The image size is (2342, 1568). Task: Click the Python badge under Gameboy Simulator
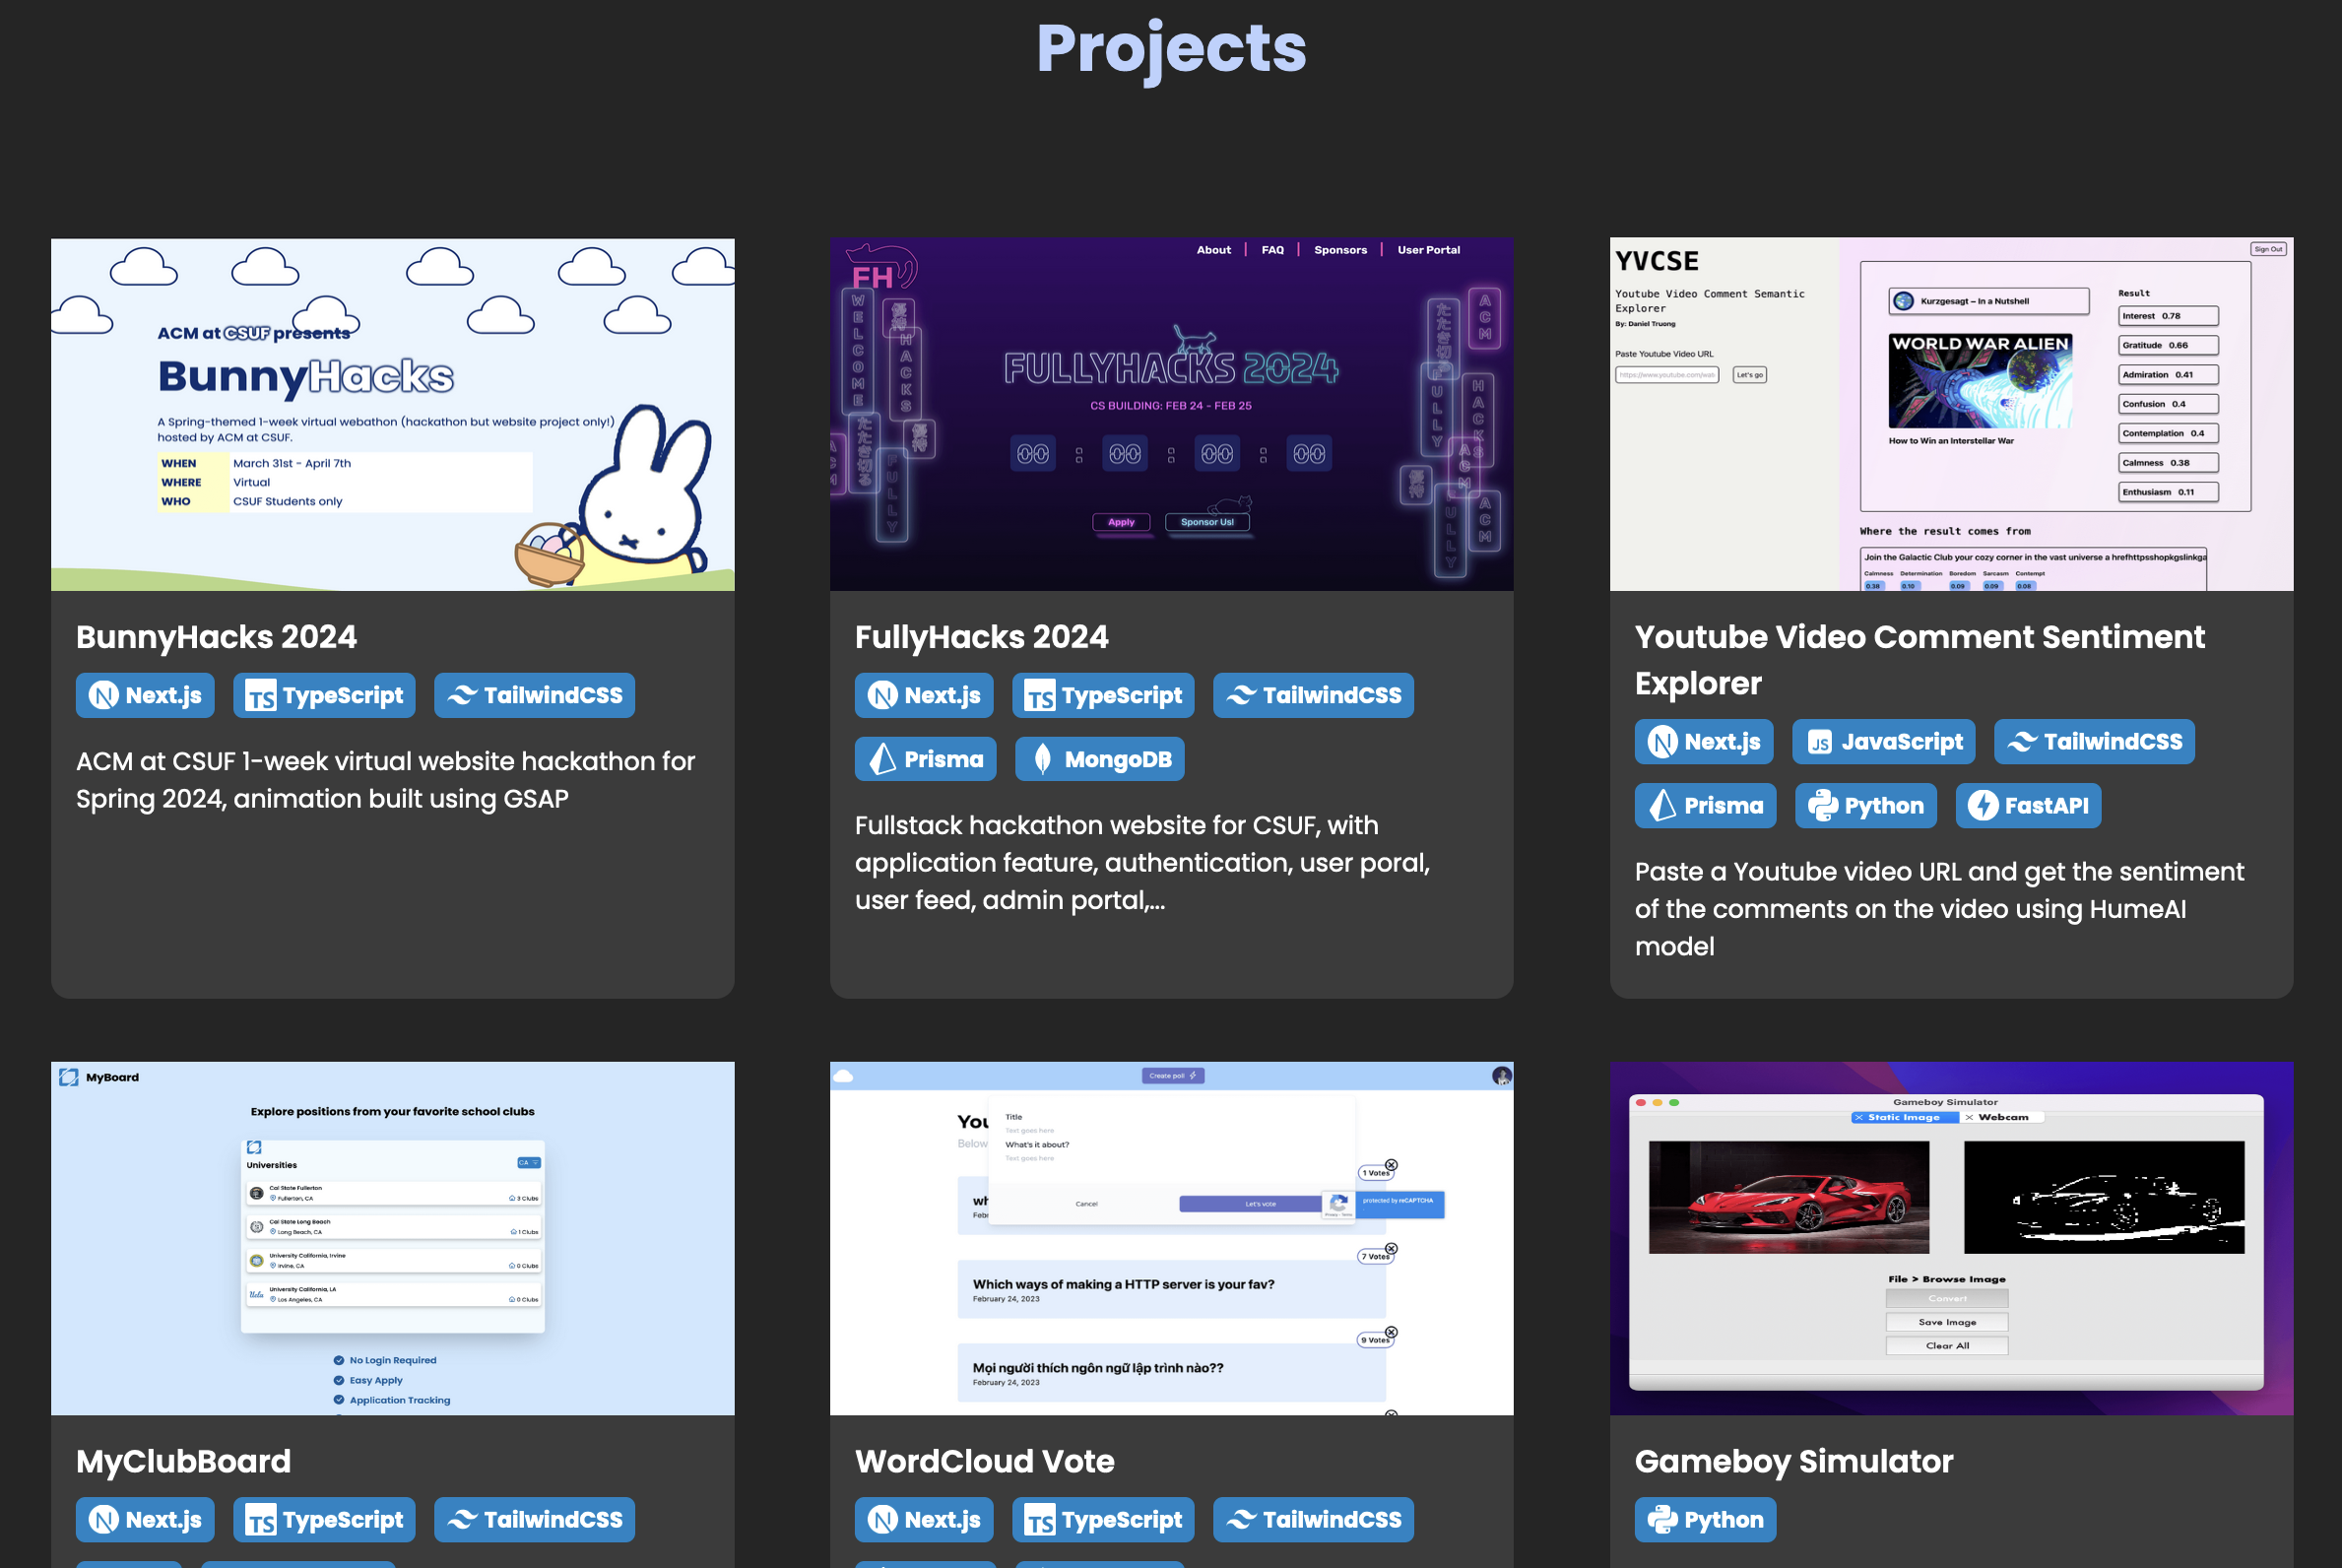pos(1705,1519)
